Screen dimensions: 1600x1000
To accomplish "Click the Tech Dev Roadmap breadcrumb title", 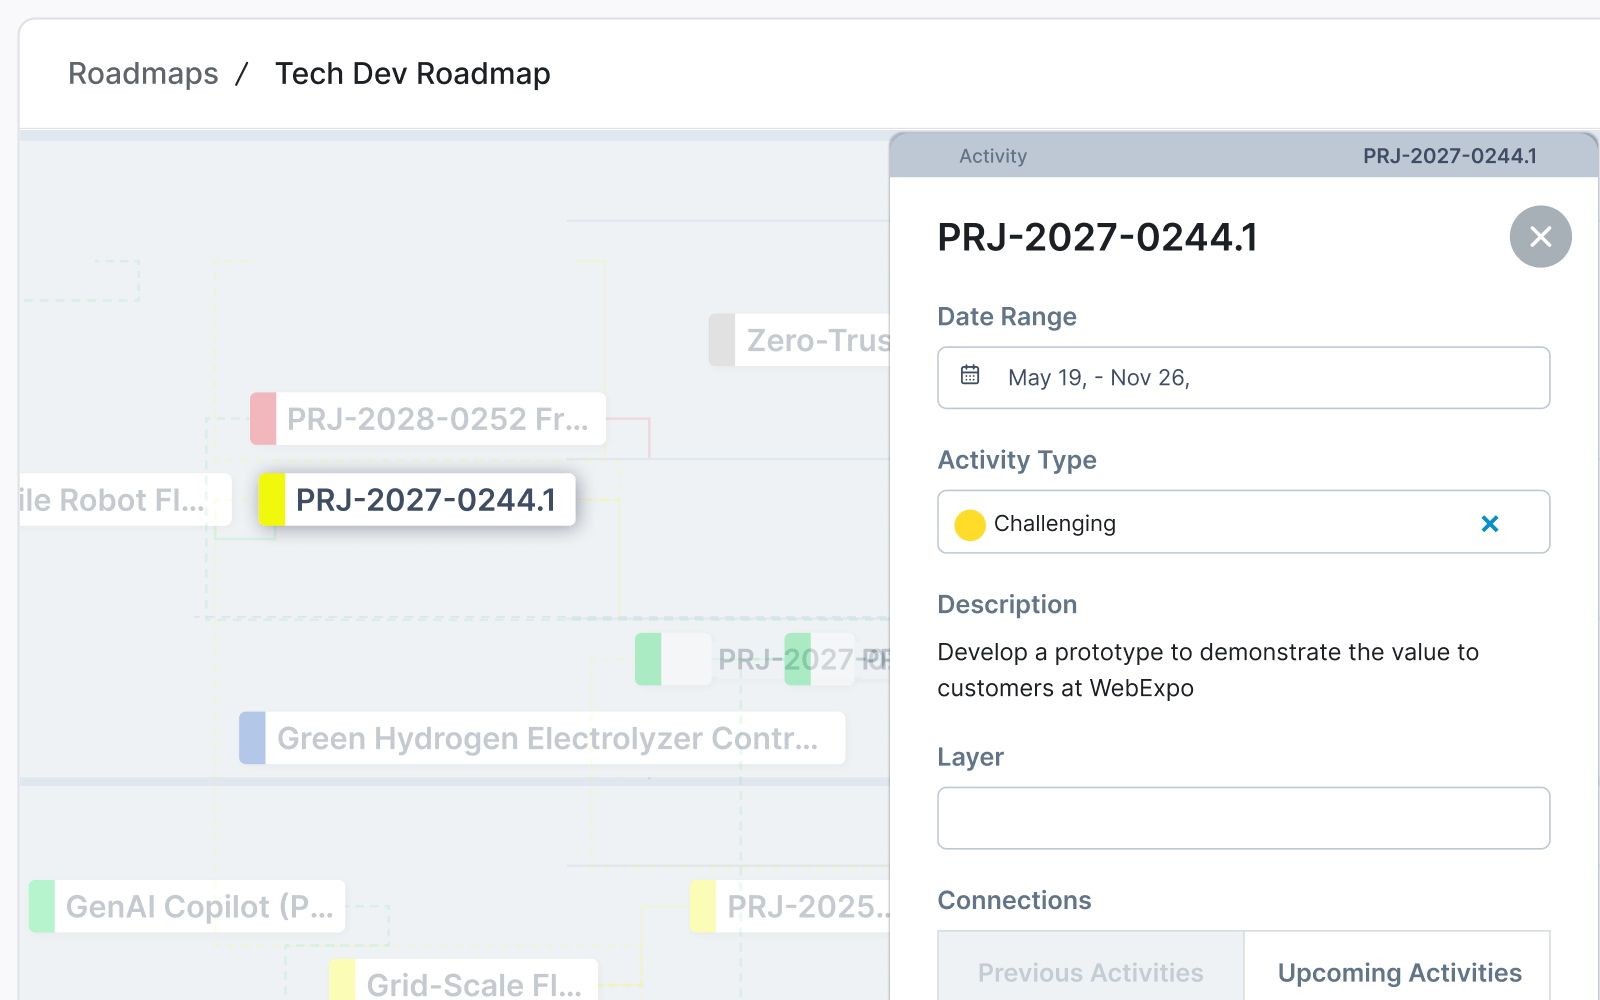I will 413,74.
